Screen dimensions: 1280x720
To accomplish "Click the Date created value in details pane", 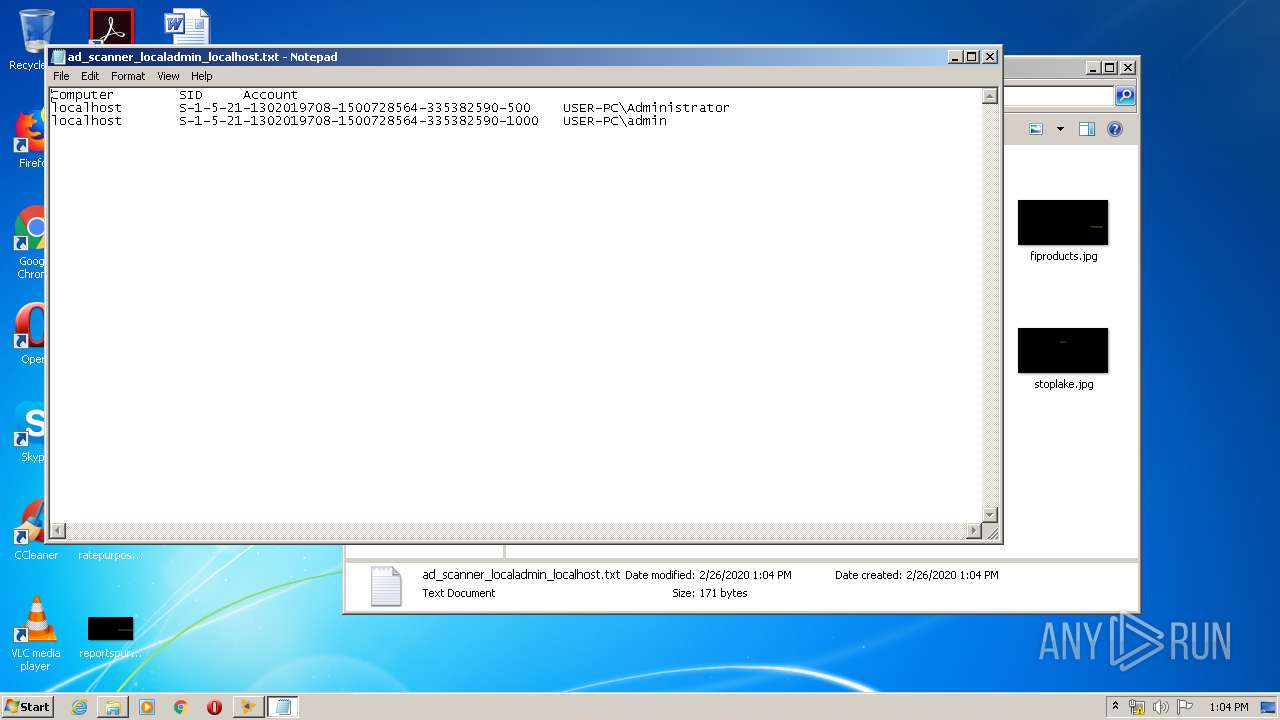I will coord(952,575).
